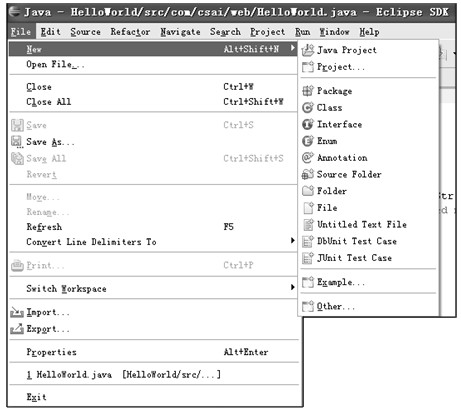461x413 pixels.
Task: Select Close All entry
Action: [153, 102]
